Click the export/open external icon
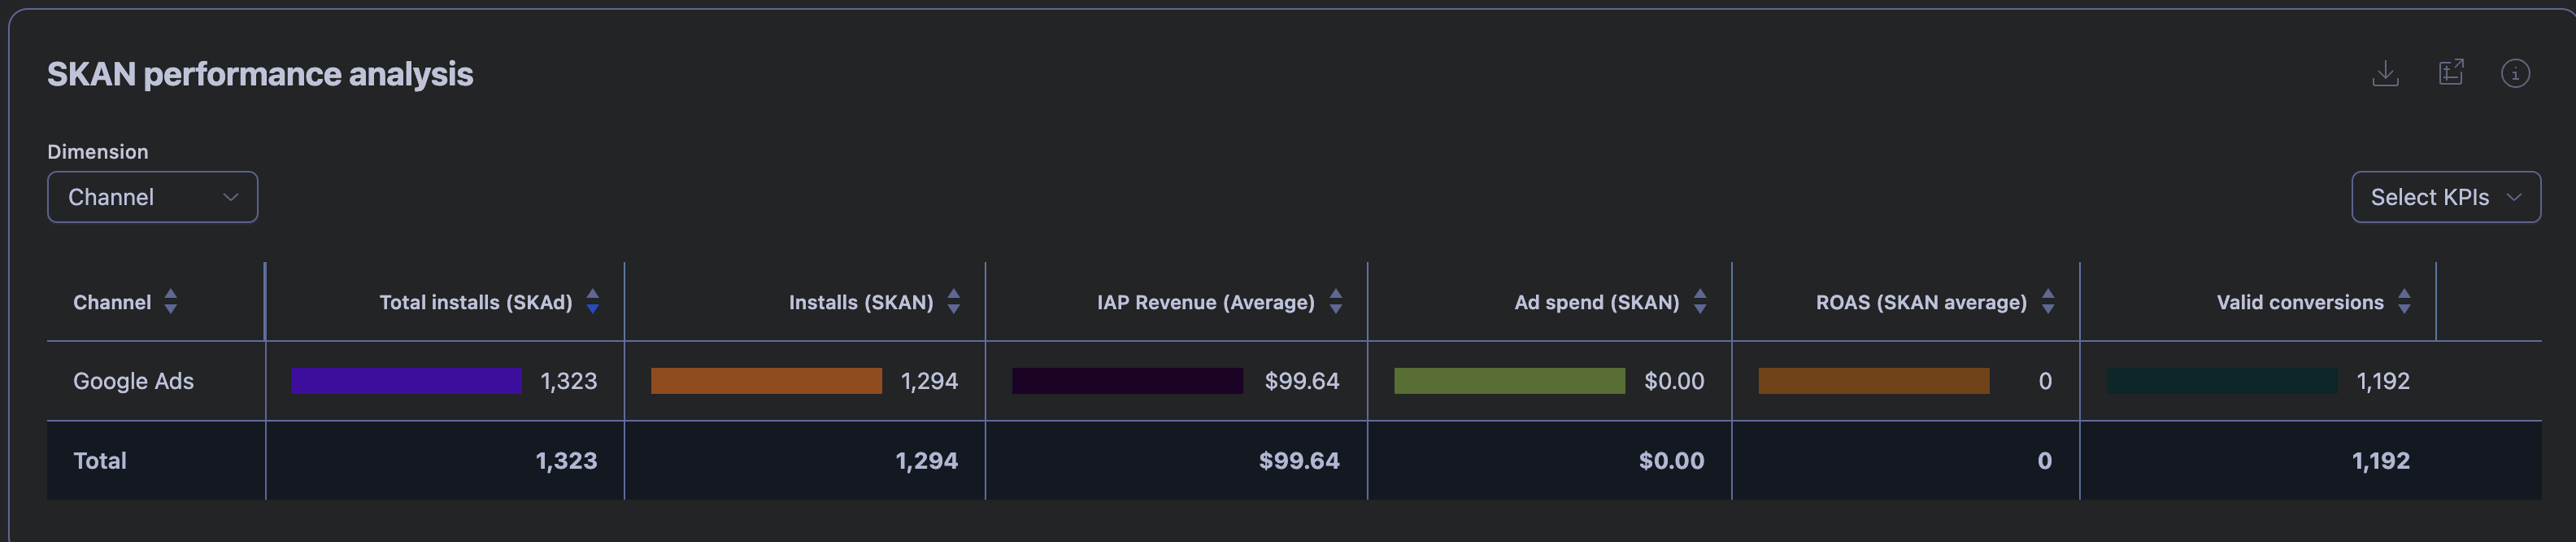 point(2450,73)
